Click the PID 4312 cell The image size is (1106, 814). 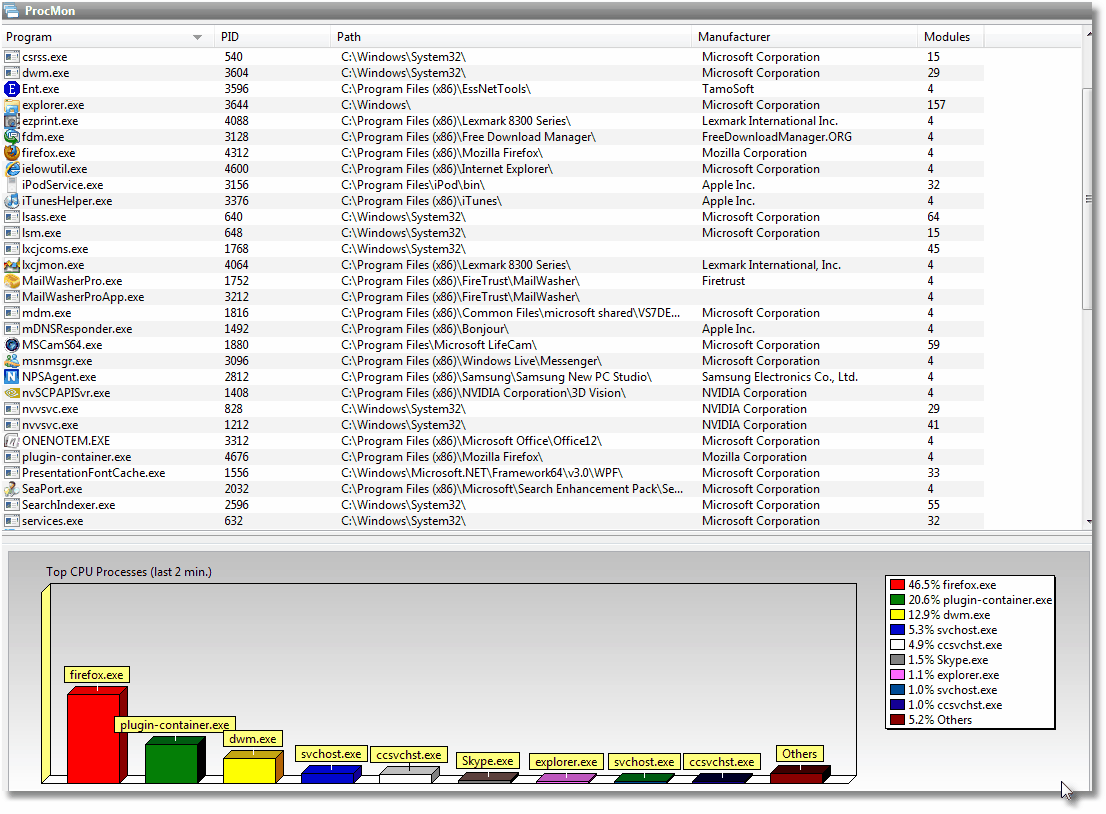(236, 153)
